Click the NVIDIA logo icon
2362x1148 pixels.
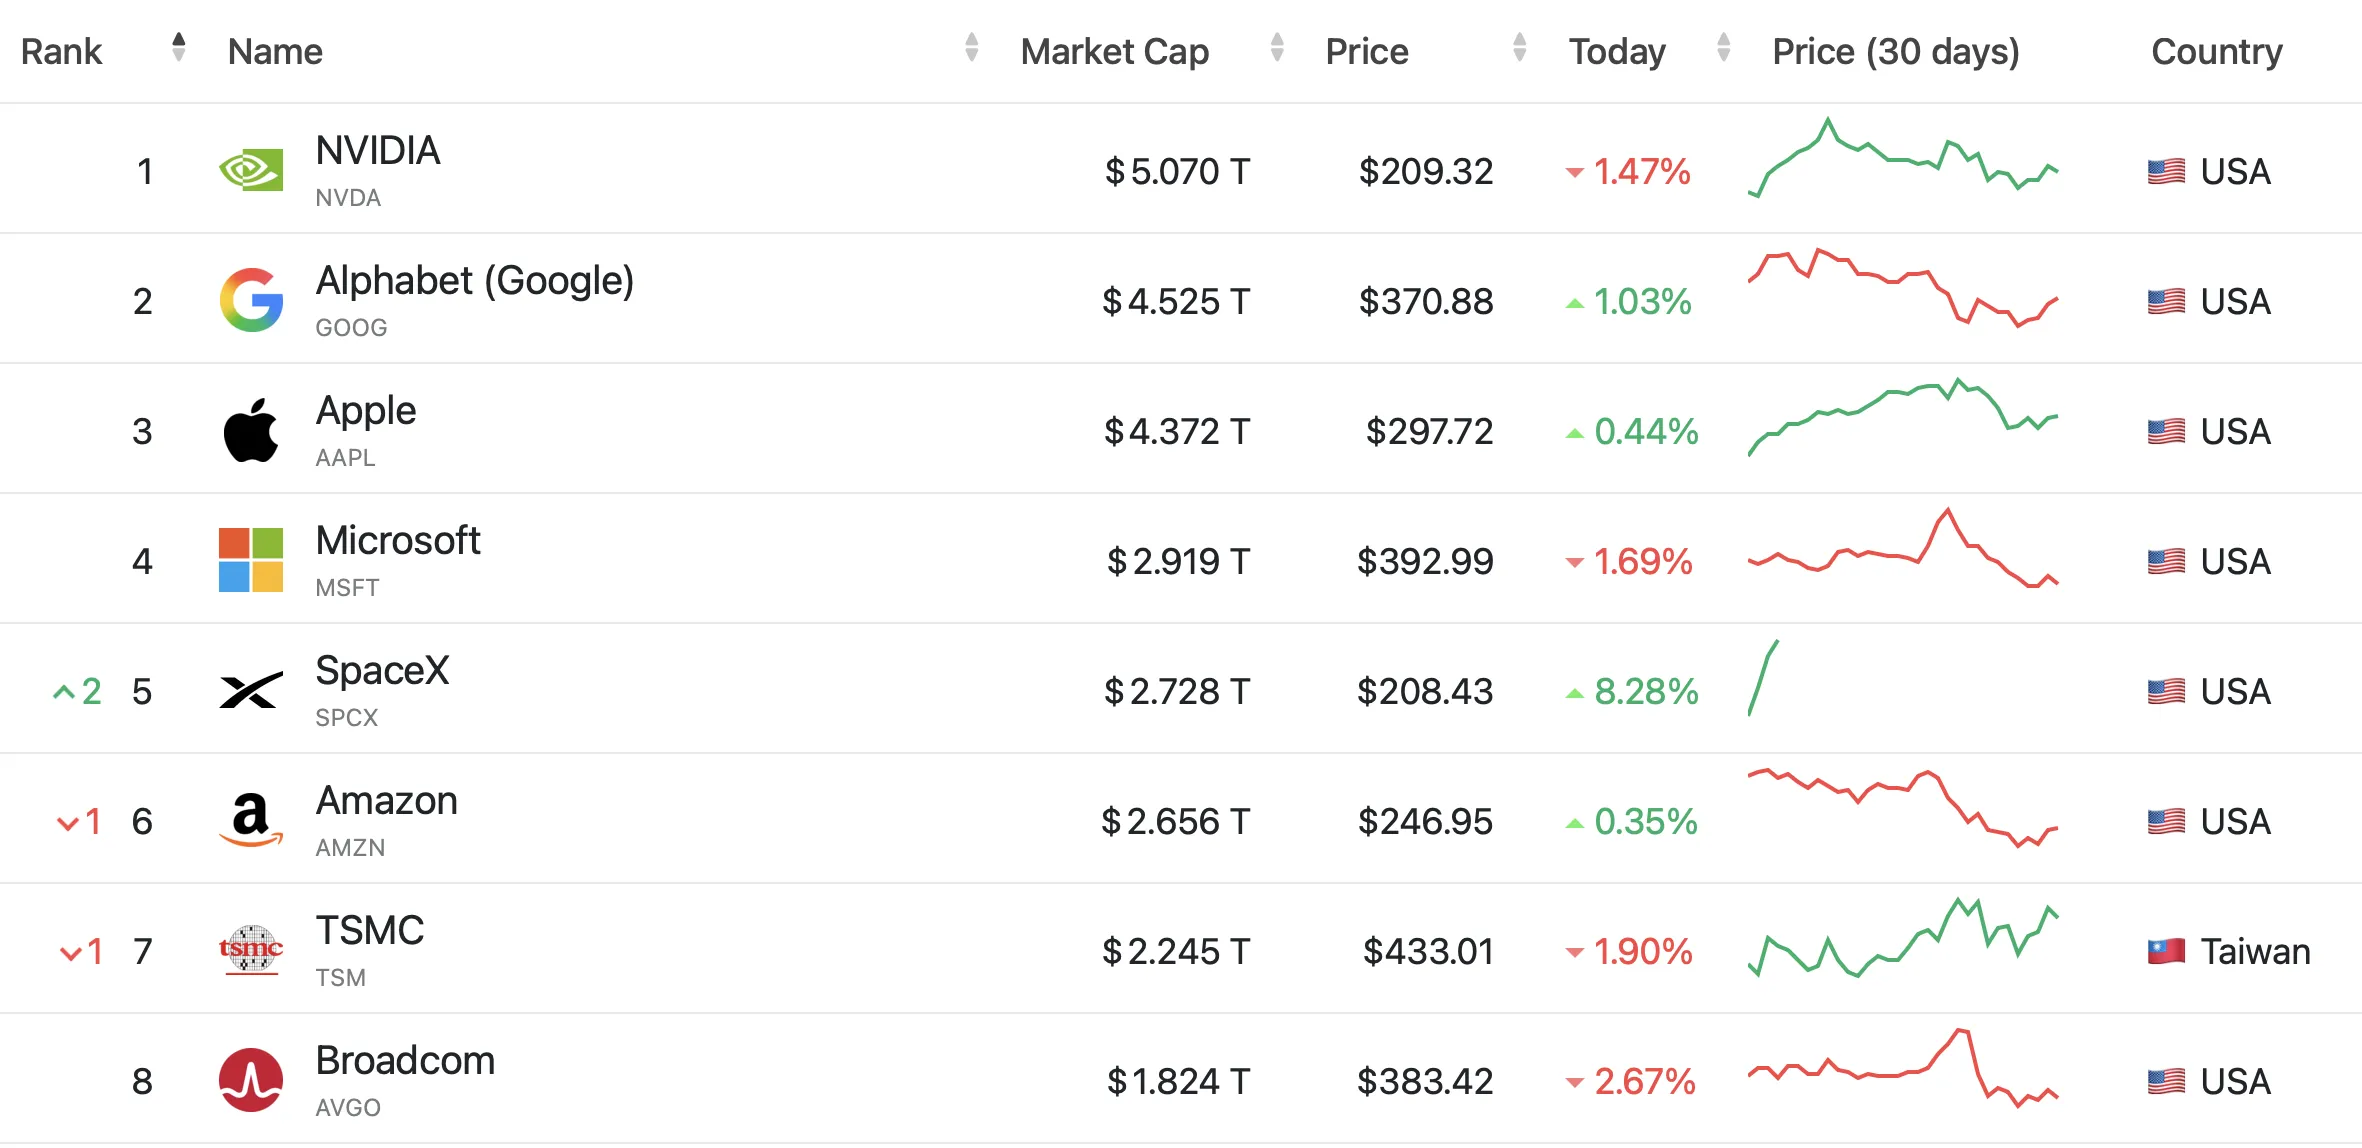pos(251,171)
